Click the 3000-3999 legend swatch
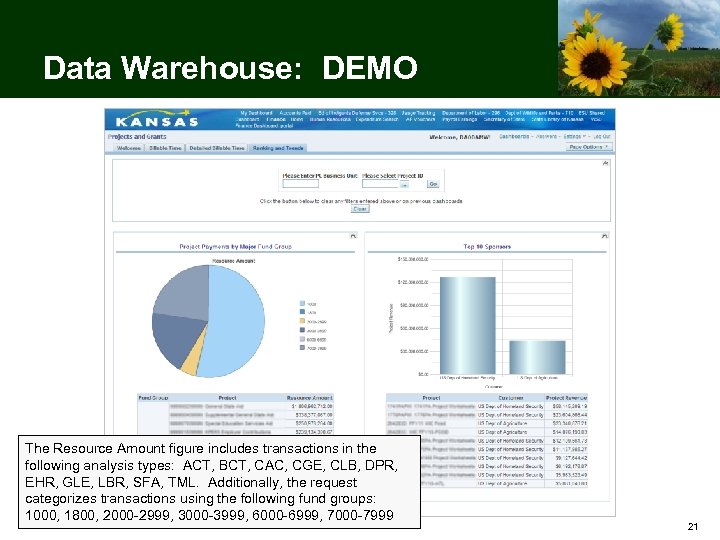This screenshot has height=540, width=720. 302,330
